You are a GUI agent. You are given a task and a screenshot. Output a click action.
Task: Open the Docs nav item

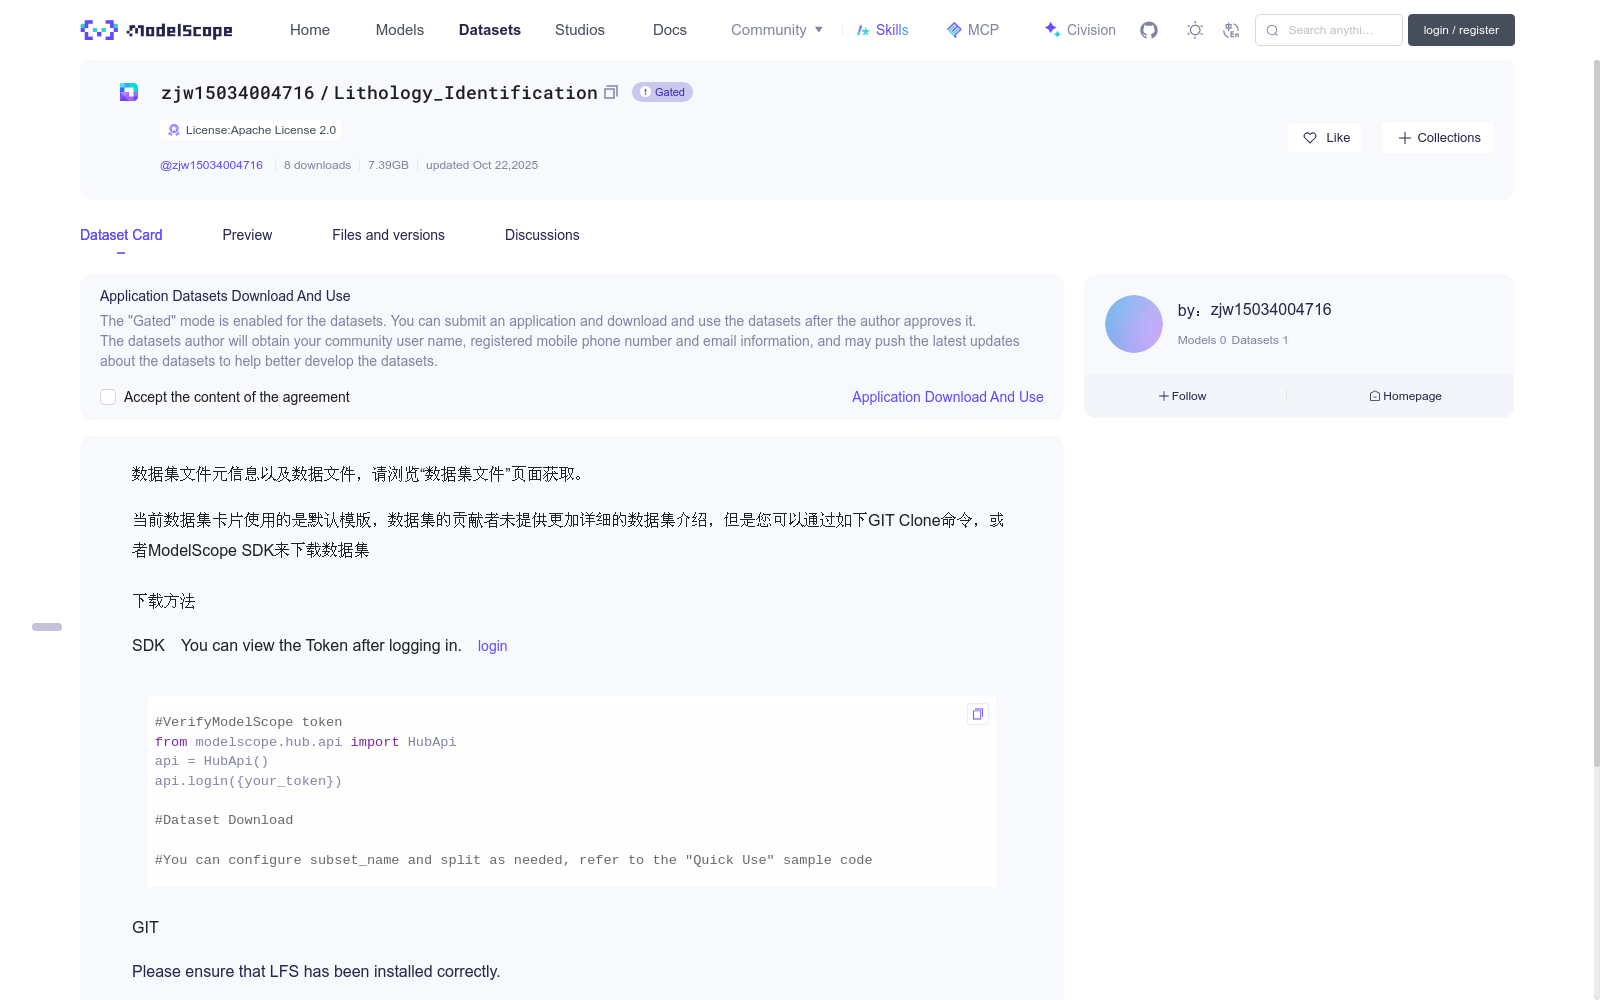670,30
